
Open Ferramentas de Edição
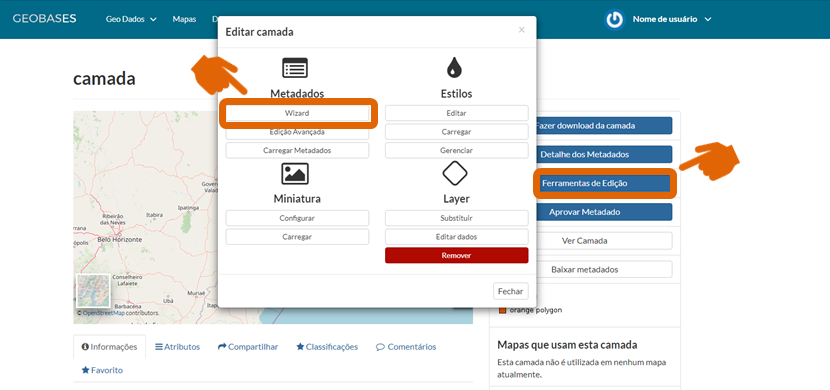[x=605, y=183]
